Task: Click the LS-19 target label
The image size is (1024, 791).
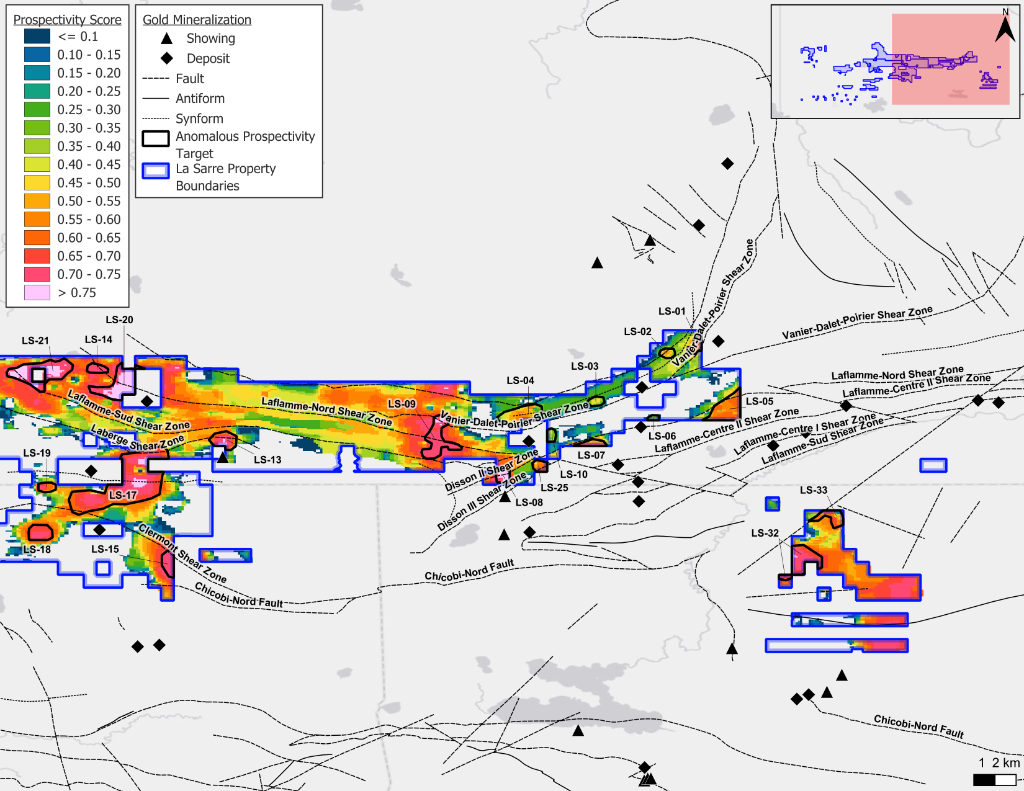Action: pyautogui.click(x=37, y=453)
